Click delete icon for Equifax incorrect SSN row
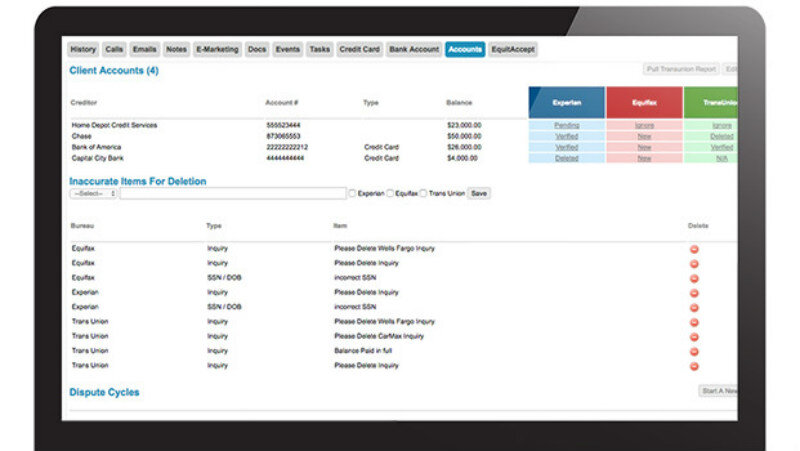 click(x=694, y=278)
